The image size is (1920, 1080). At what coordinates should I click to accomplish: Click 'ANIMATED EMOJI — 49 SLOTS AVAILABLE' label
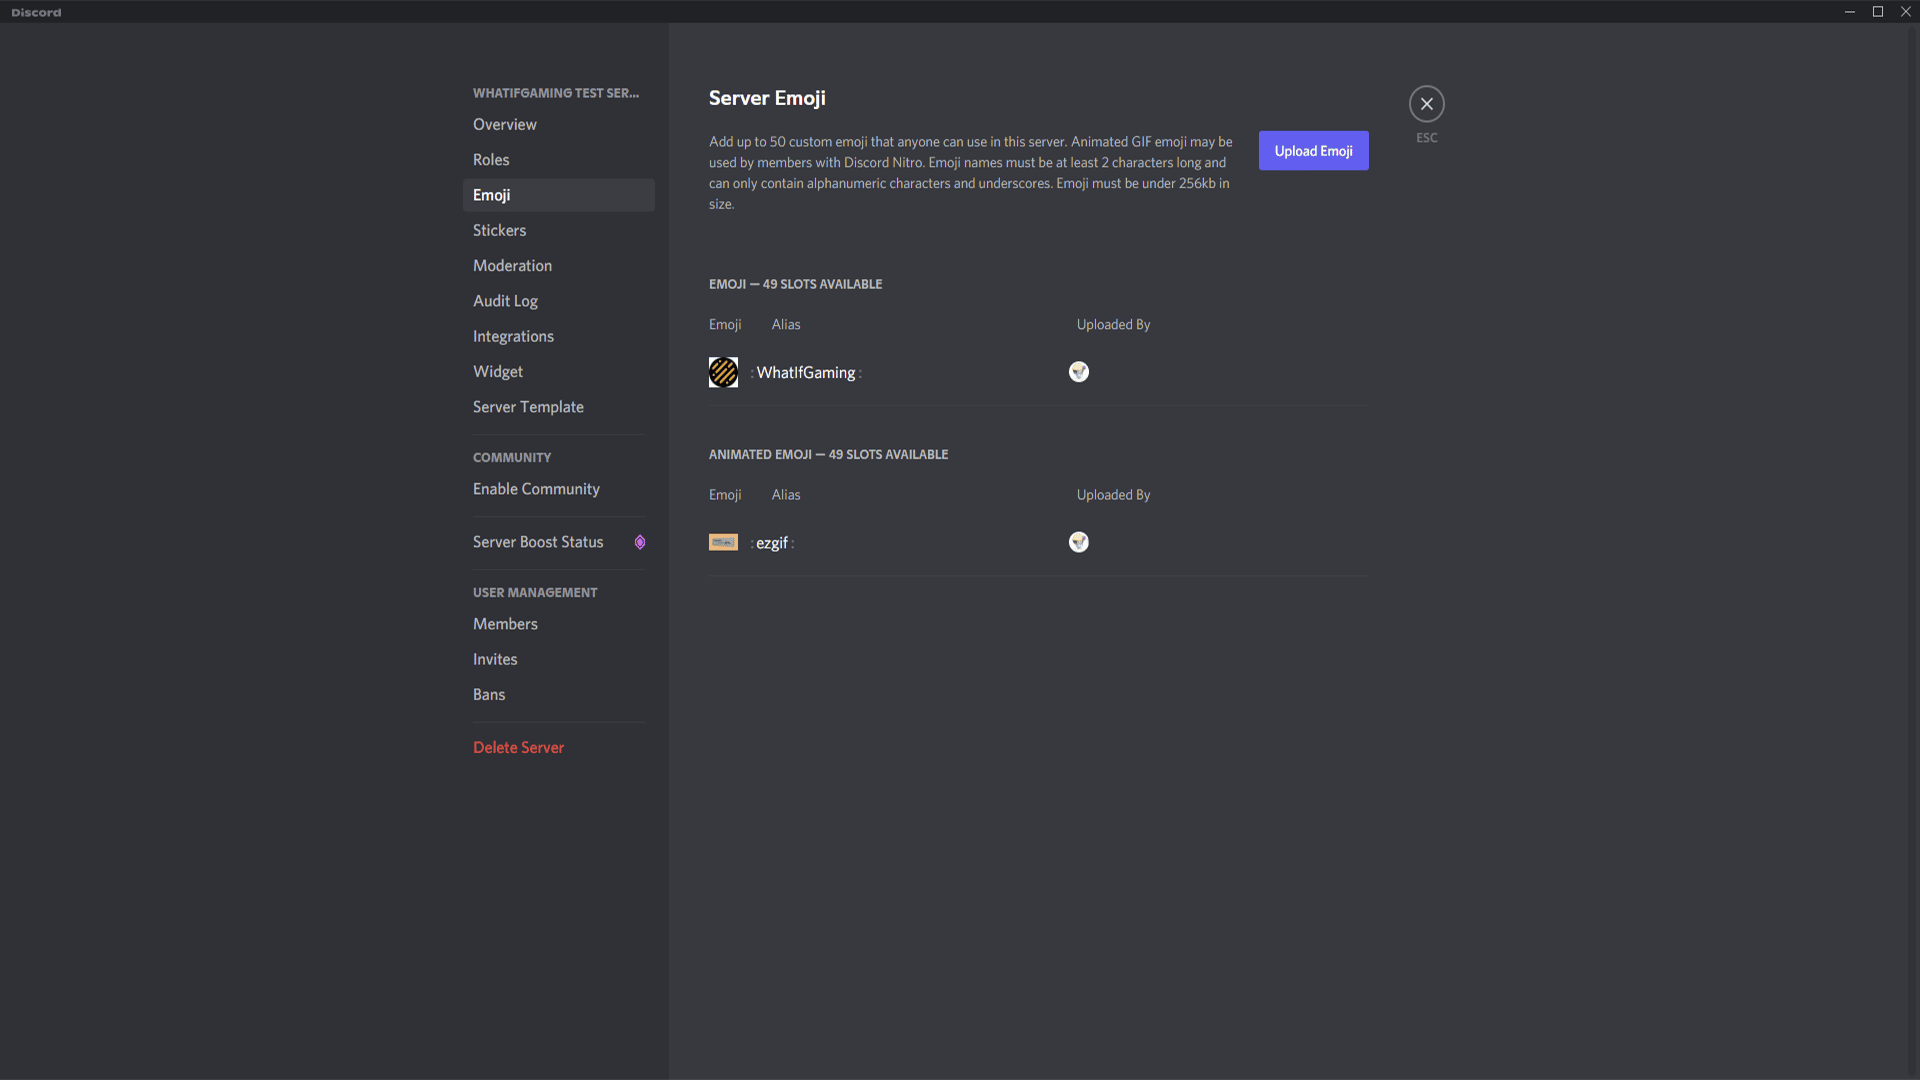pos(828,454)
